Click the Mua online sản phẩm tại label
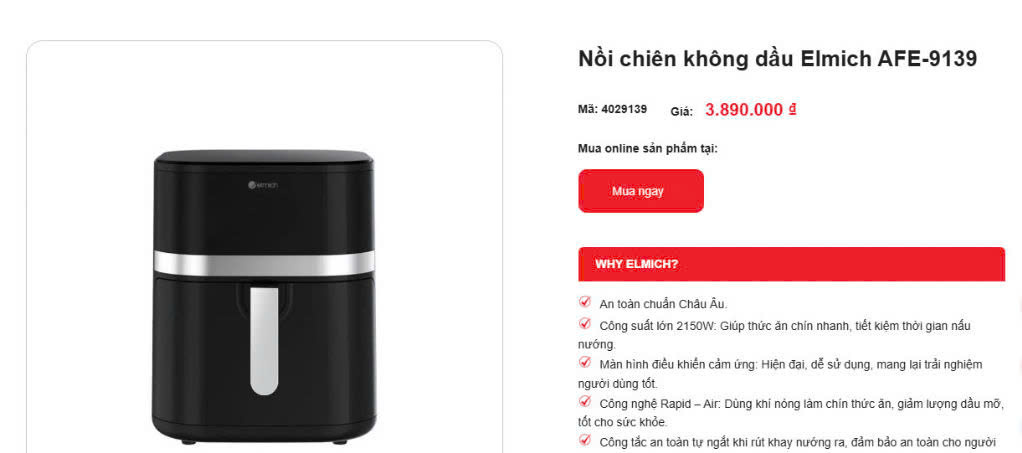Screen dimensions: 1022x453 [x=647, y=149]
